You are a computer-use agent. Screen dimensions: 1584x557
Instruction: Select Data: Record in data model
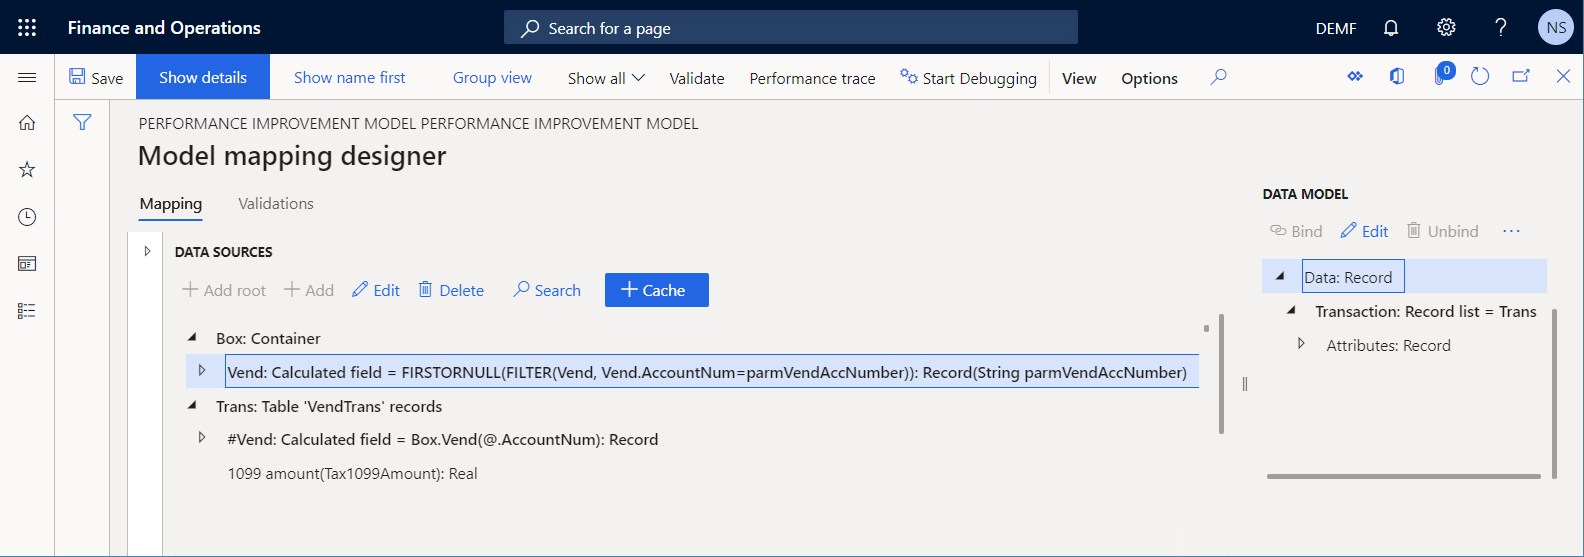1353,277
